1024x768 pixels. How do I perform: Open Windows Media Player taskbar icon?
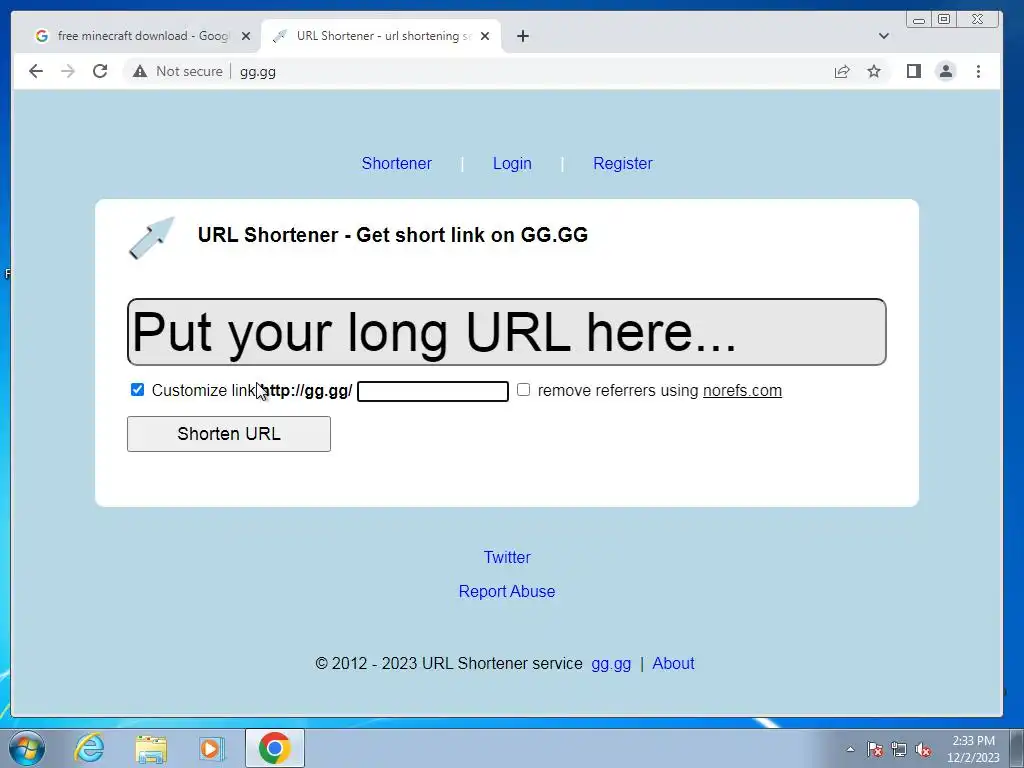[x=212, y=748]
